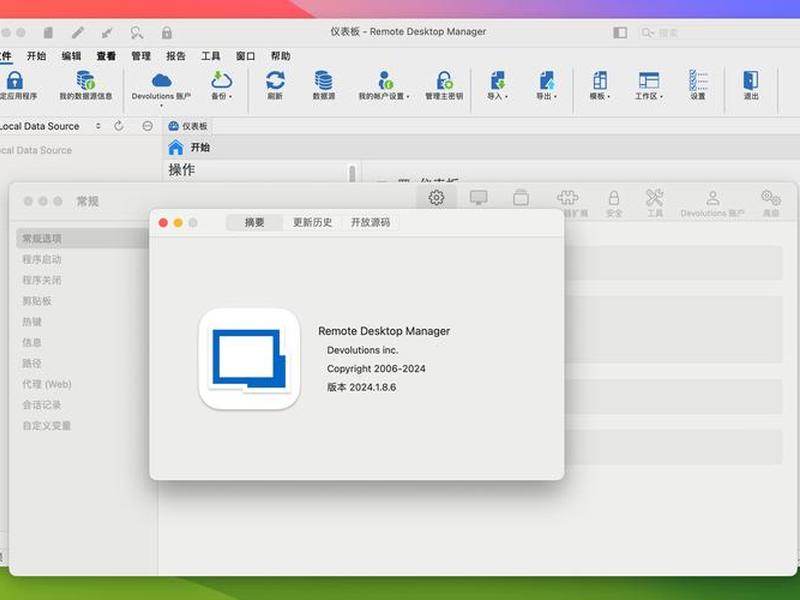Select the monitor icon in settings toolbar
Image resolution: width=800 pixels, height=600 pixels.
pyautogui.click(x=479, y=197)
